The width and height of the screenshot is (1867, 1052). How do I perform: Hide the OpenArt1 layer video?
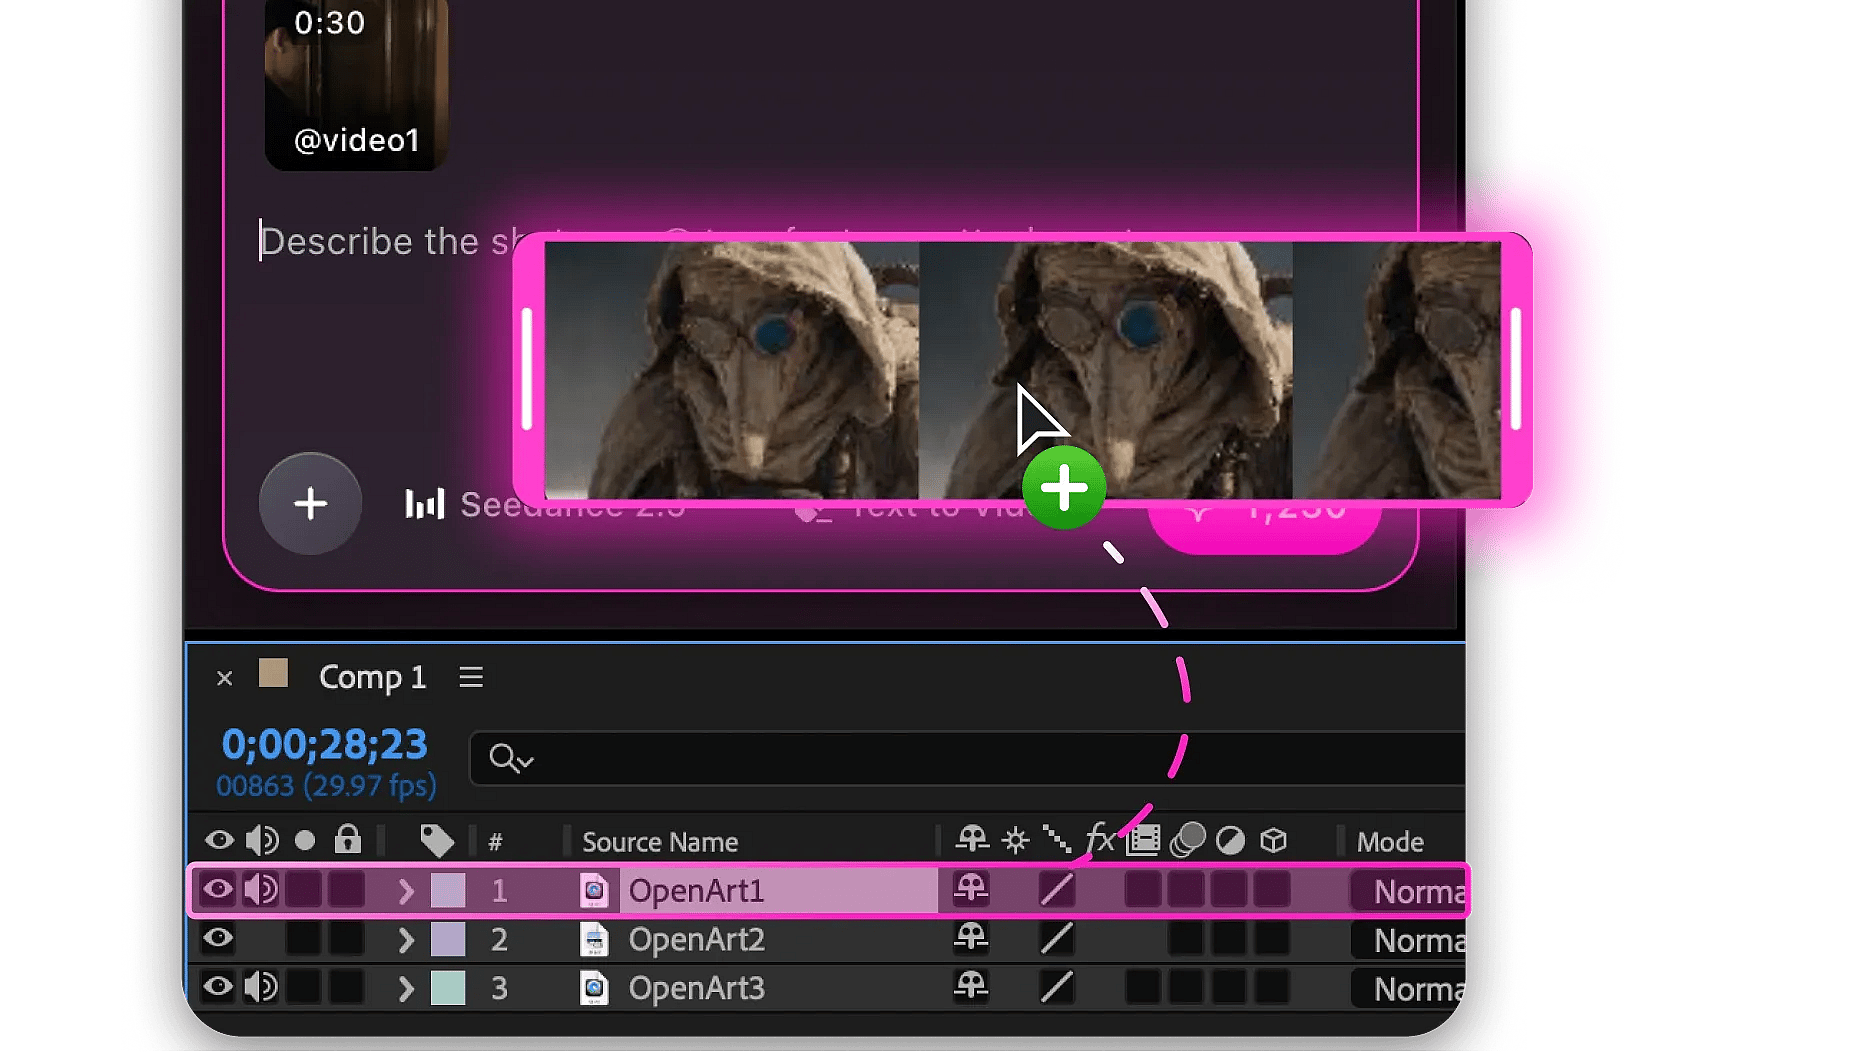[218, 888]
